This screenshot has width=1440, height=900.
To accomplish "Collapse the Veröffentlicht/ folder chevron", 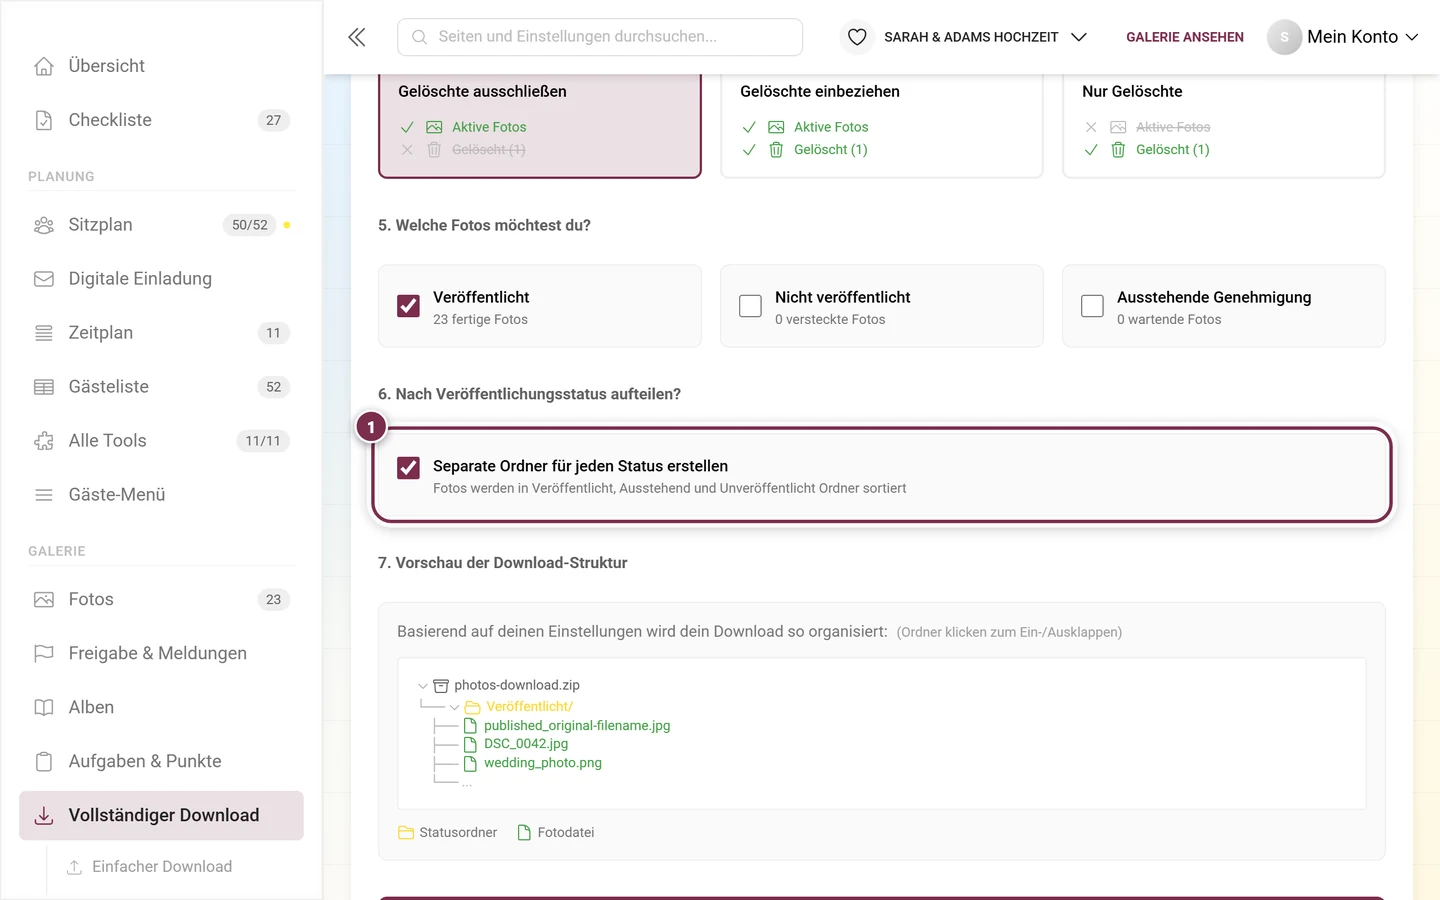I will pos(454,708).
